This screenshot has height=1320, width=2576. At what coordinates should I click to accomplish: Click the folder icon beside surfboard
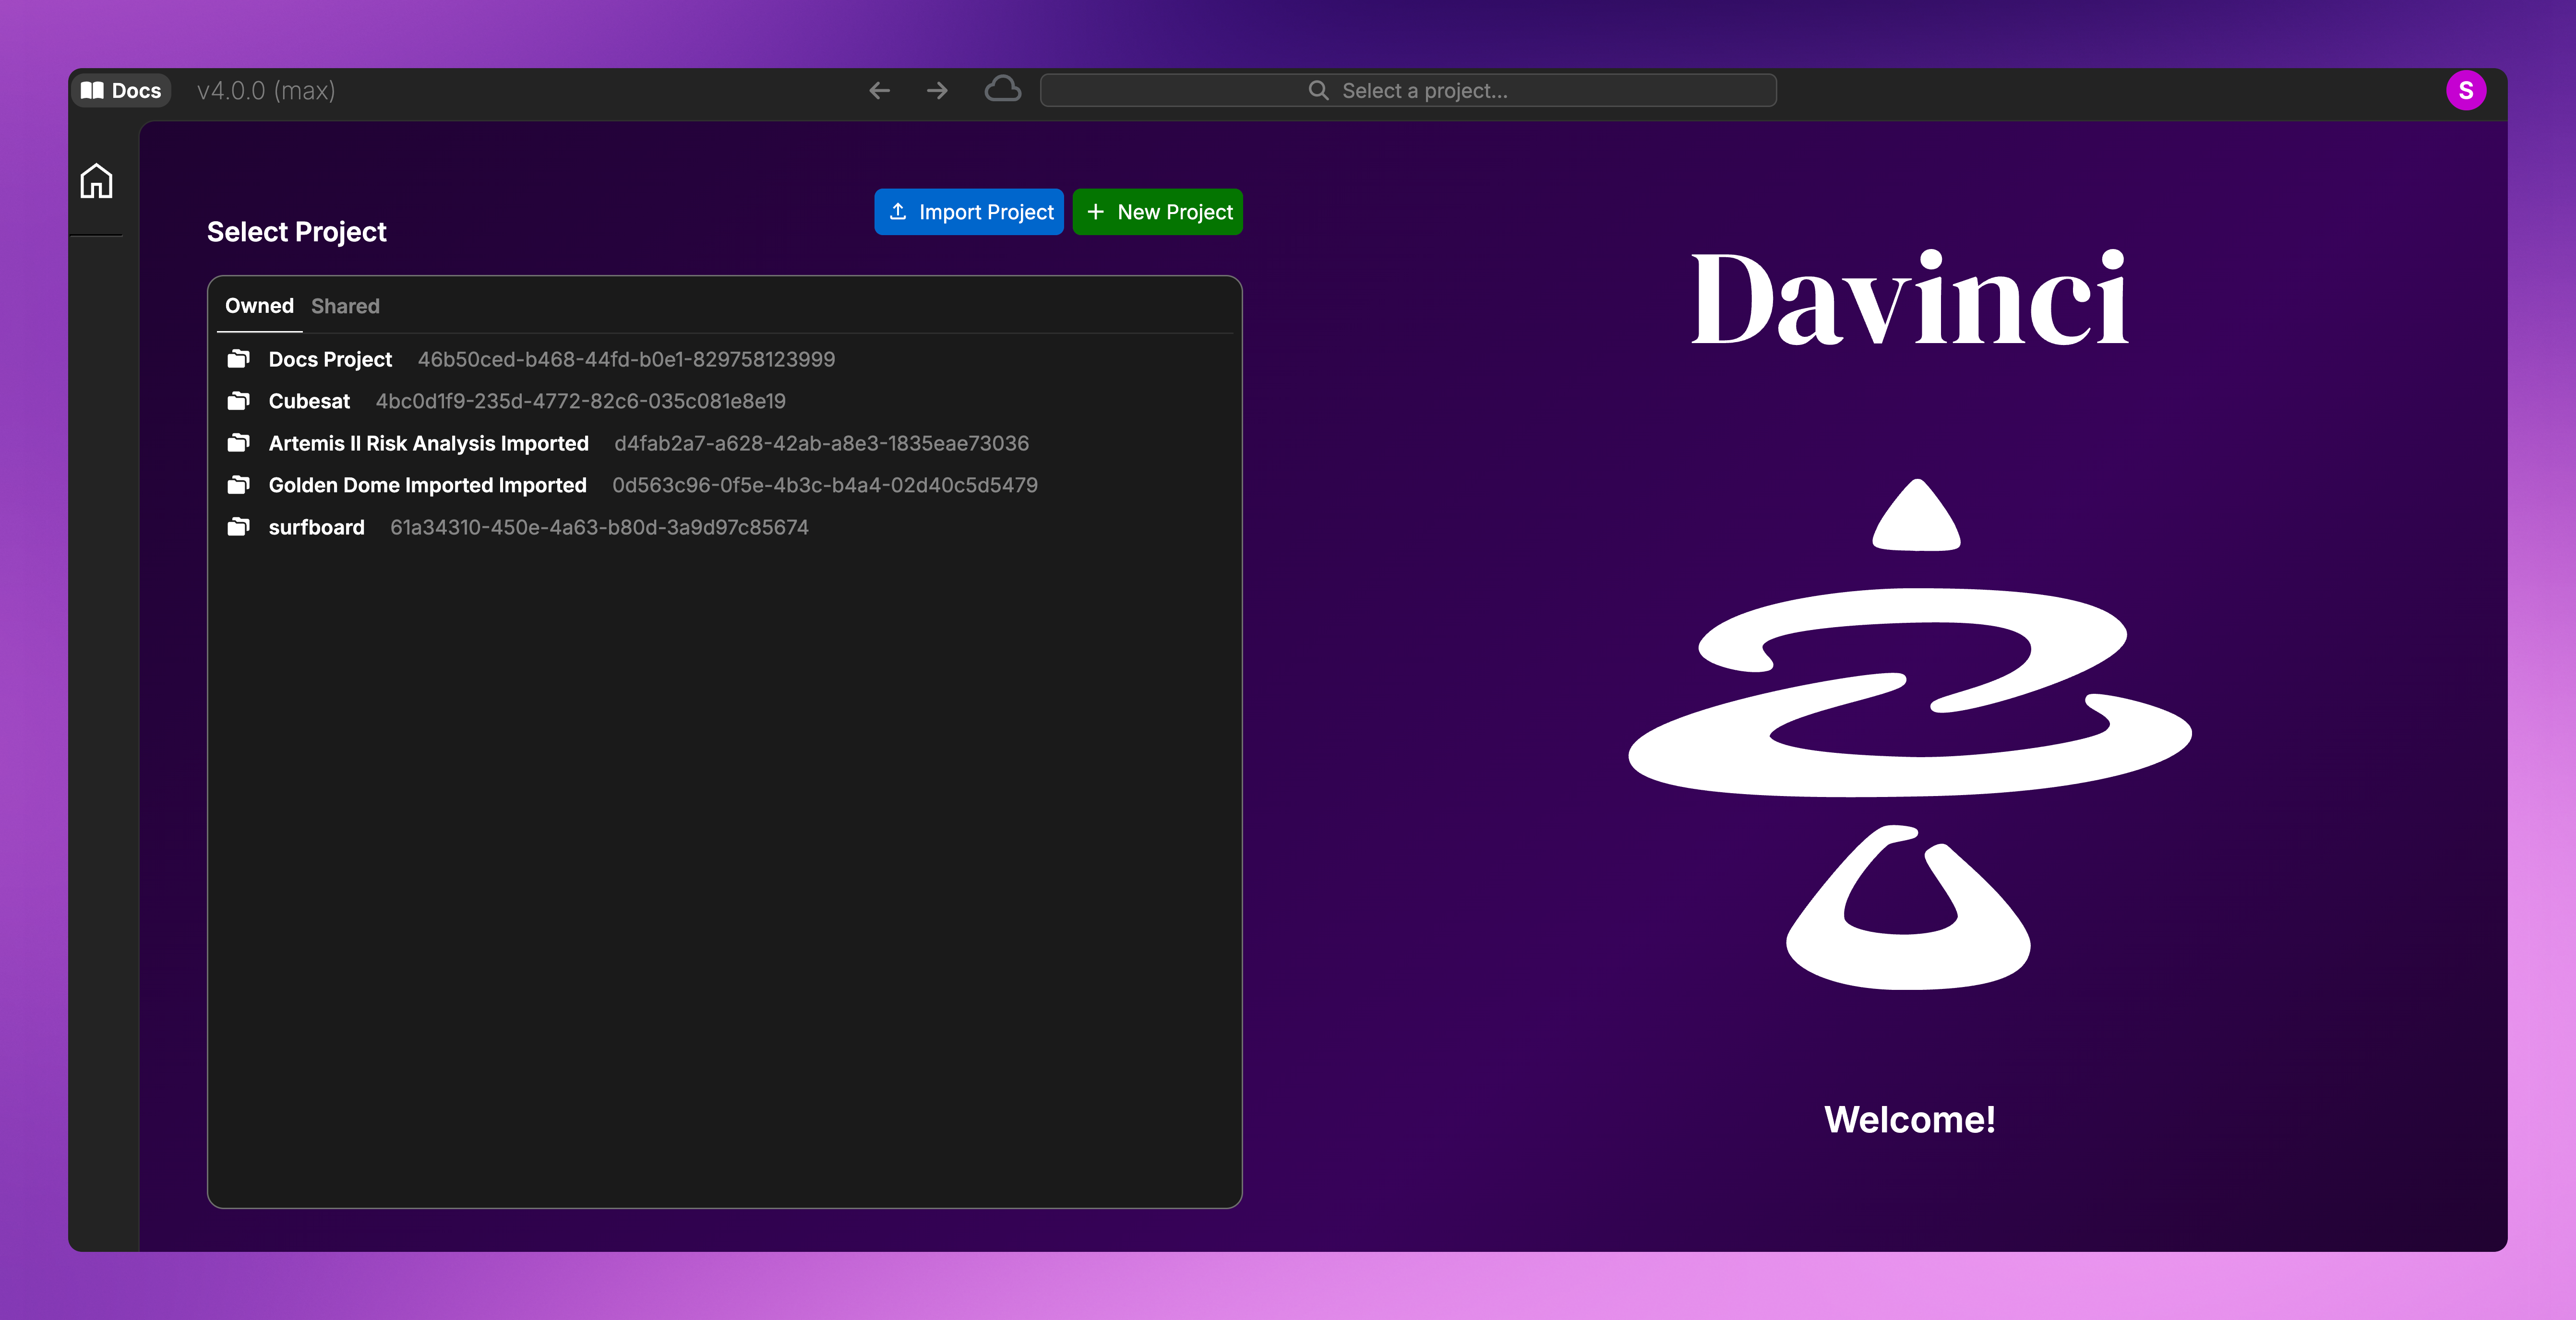tap(238, 527)
